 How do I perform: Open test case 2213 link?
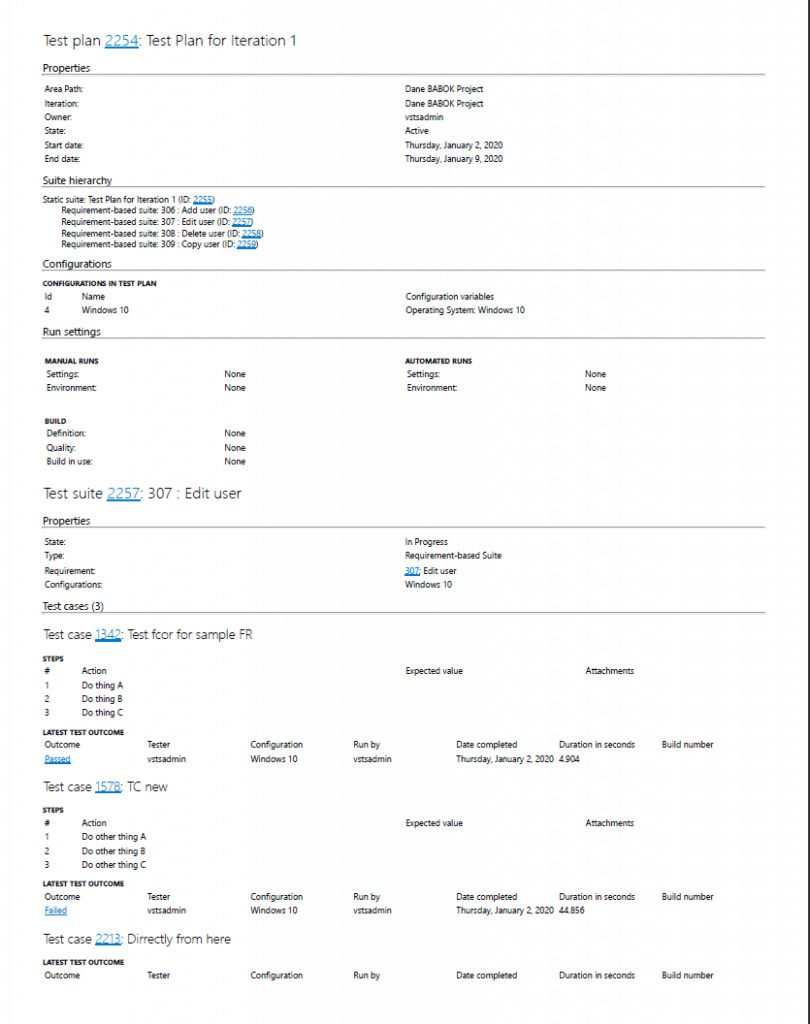[x=110, y=939]
